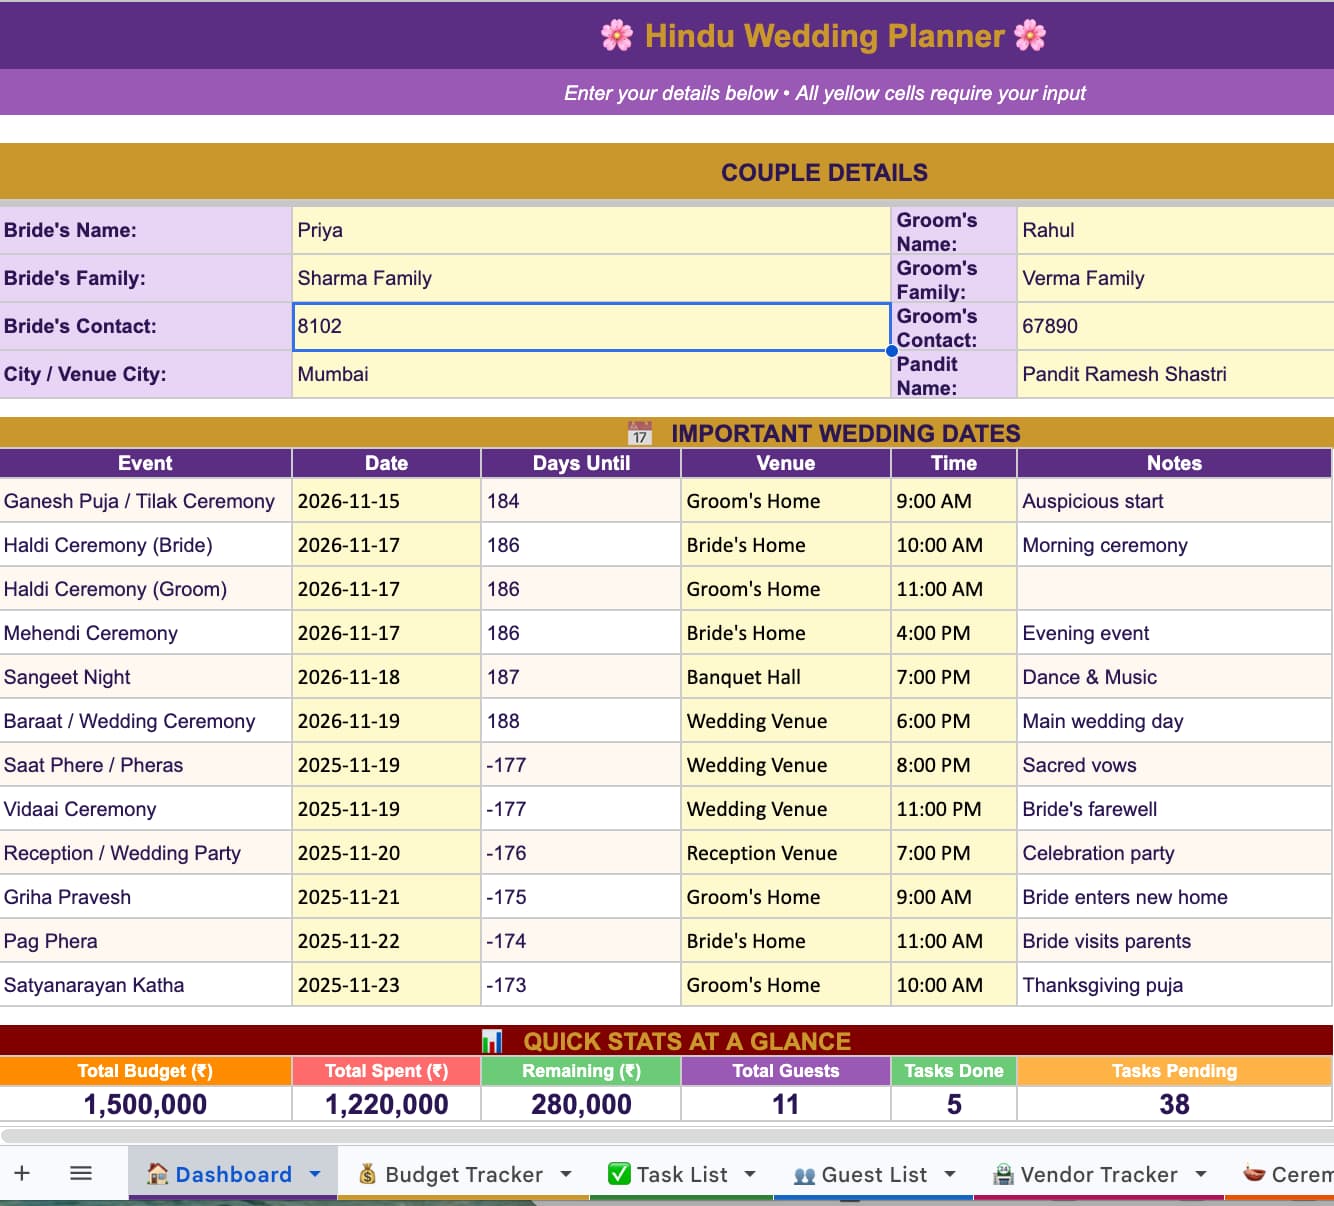The width and height of the screenshot is (1334, 1206).
Task: Select the Total Spent value 1,220,000
Action: click(386, 1104)
